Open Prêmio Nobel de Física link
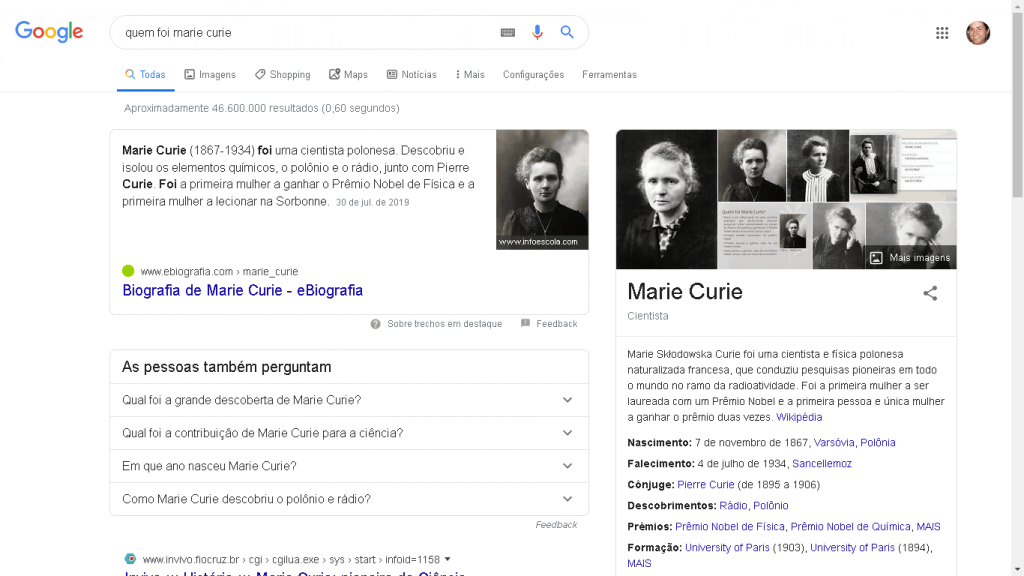Image resolution: width=1024 pixels, height=576 pixels. pyautogui.click(x=729, y=526)
